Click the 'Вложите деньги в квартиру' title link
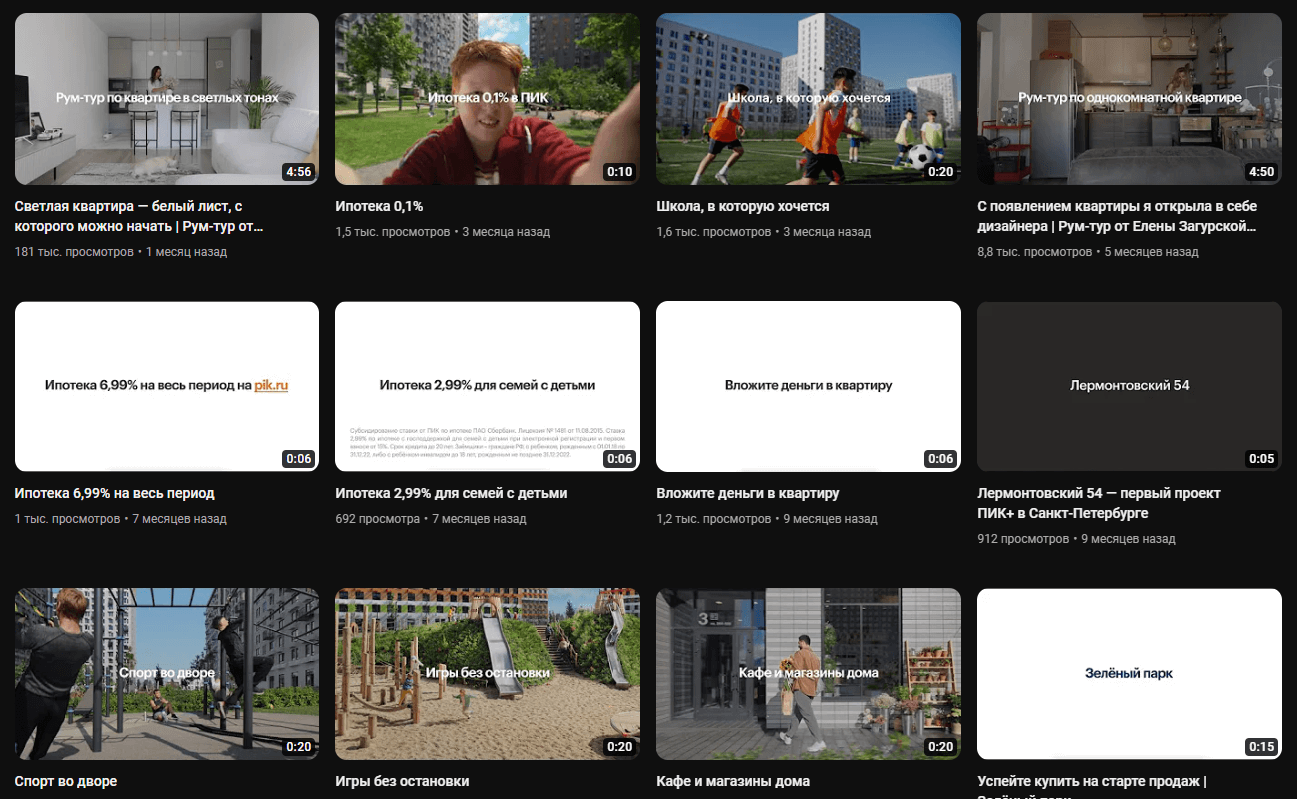This screenshot has height=799, width=1297. (747, 493)
